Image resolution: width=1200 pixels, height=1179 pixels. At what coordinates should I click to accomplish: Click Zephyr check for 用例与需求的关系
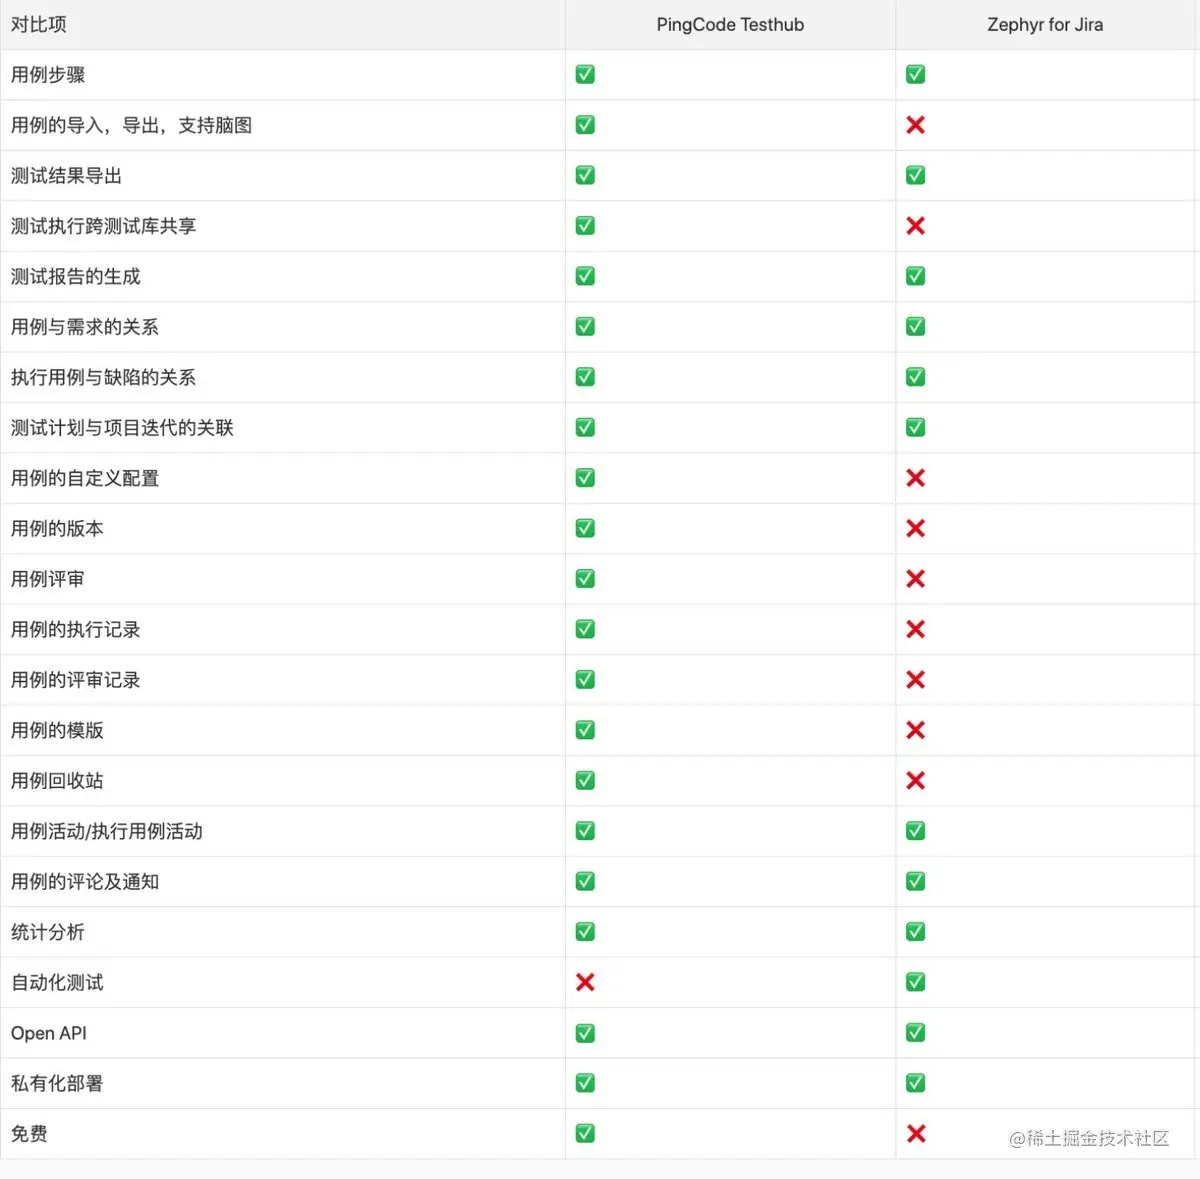[915, 327]
